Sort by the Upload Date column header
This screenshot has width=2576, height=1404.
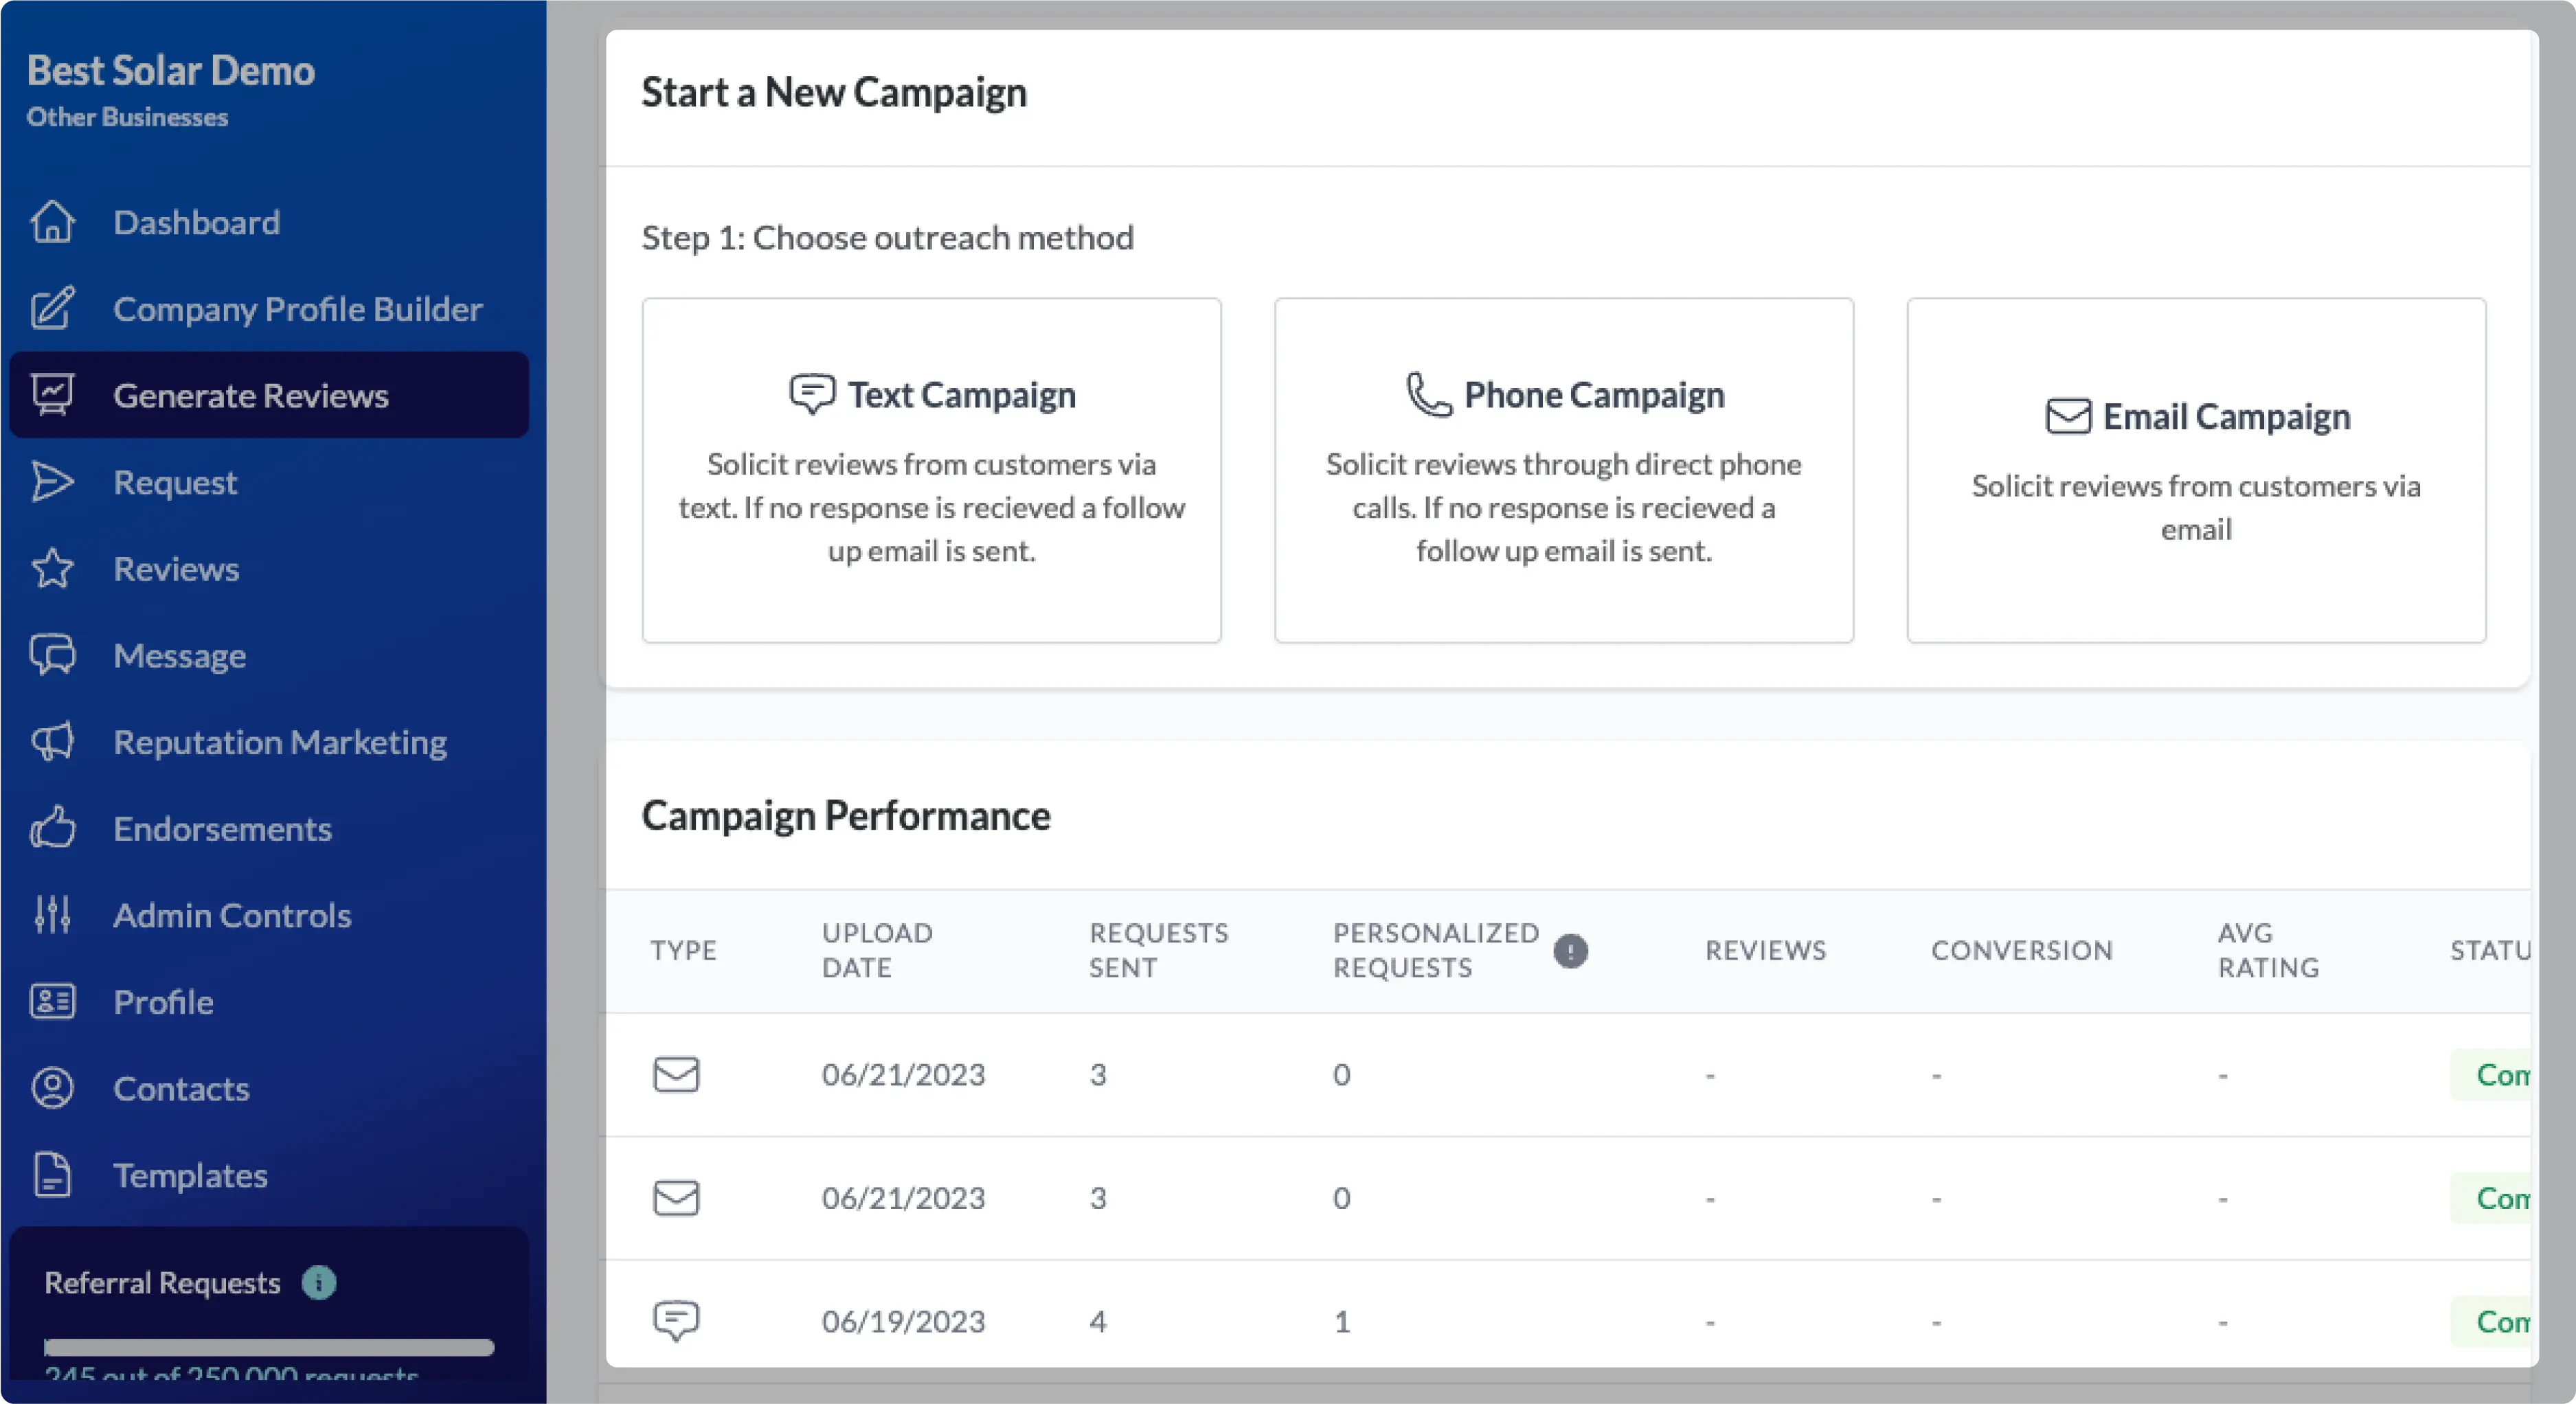(x=877, y=950)
